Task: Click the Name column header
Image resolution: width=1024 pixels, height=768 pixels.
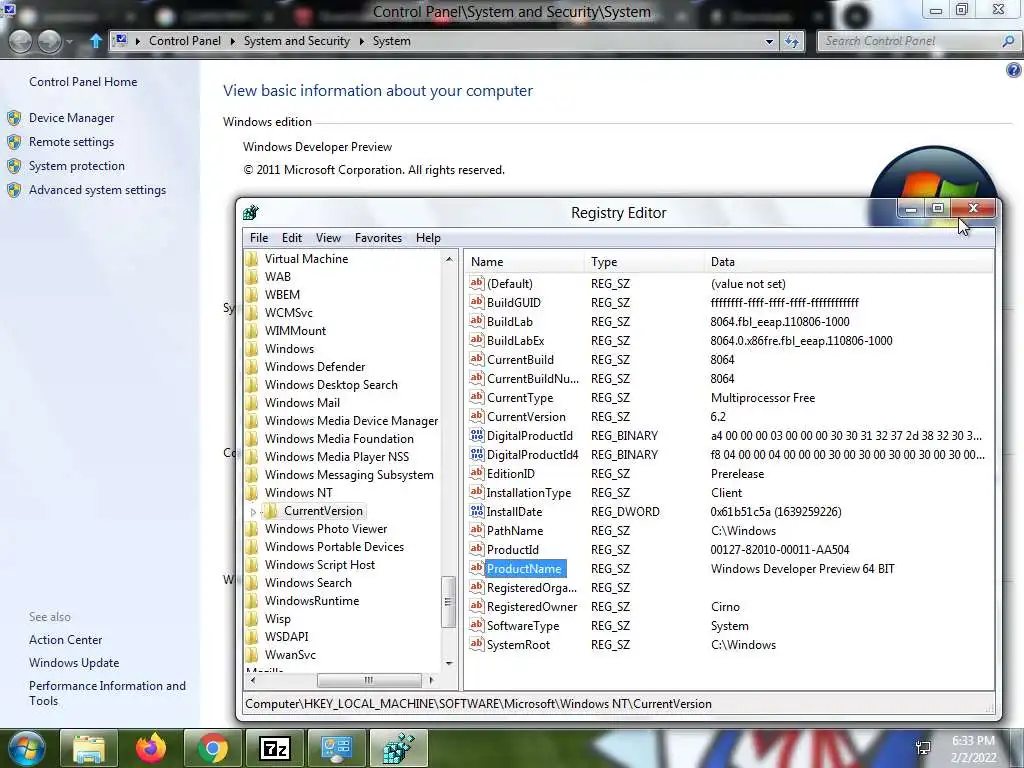Action: [524, 262]
